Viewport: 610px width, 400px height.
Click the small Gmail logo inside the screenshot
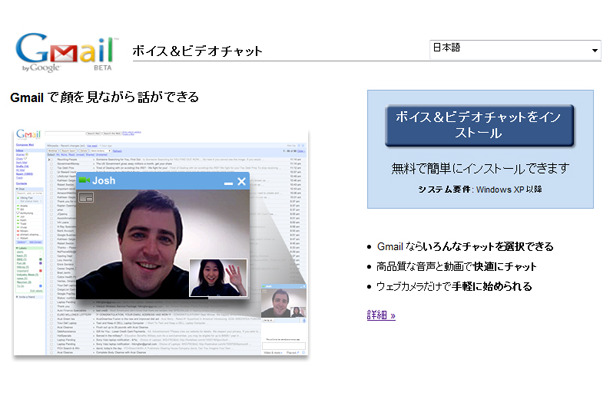tap(28, 134)
